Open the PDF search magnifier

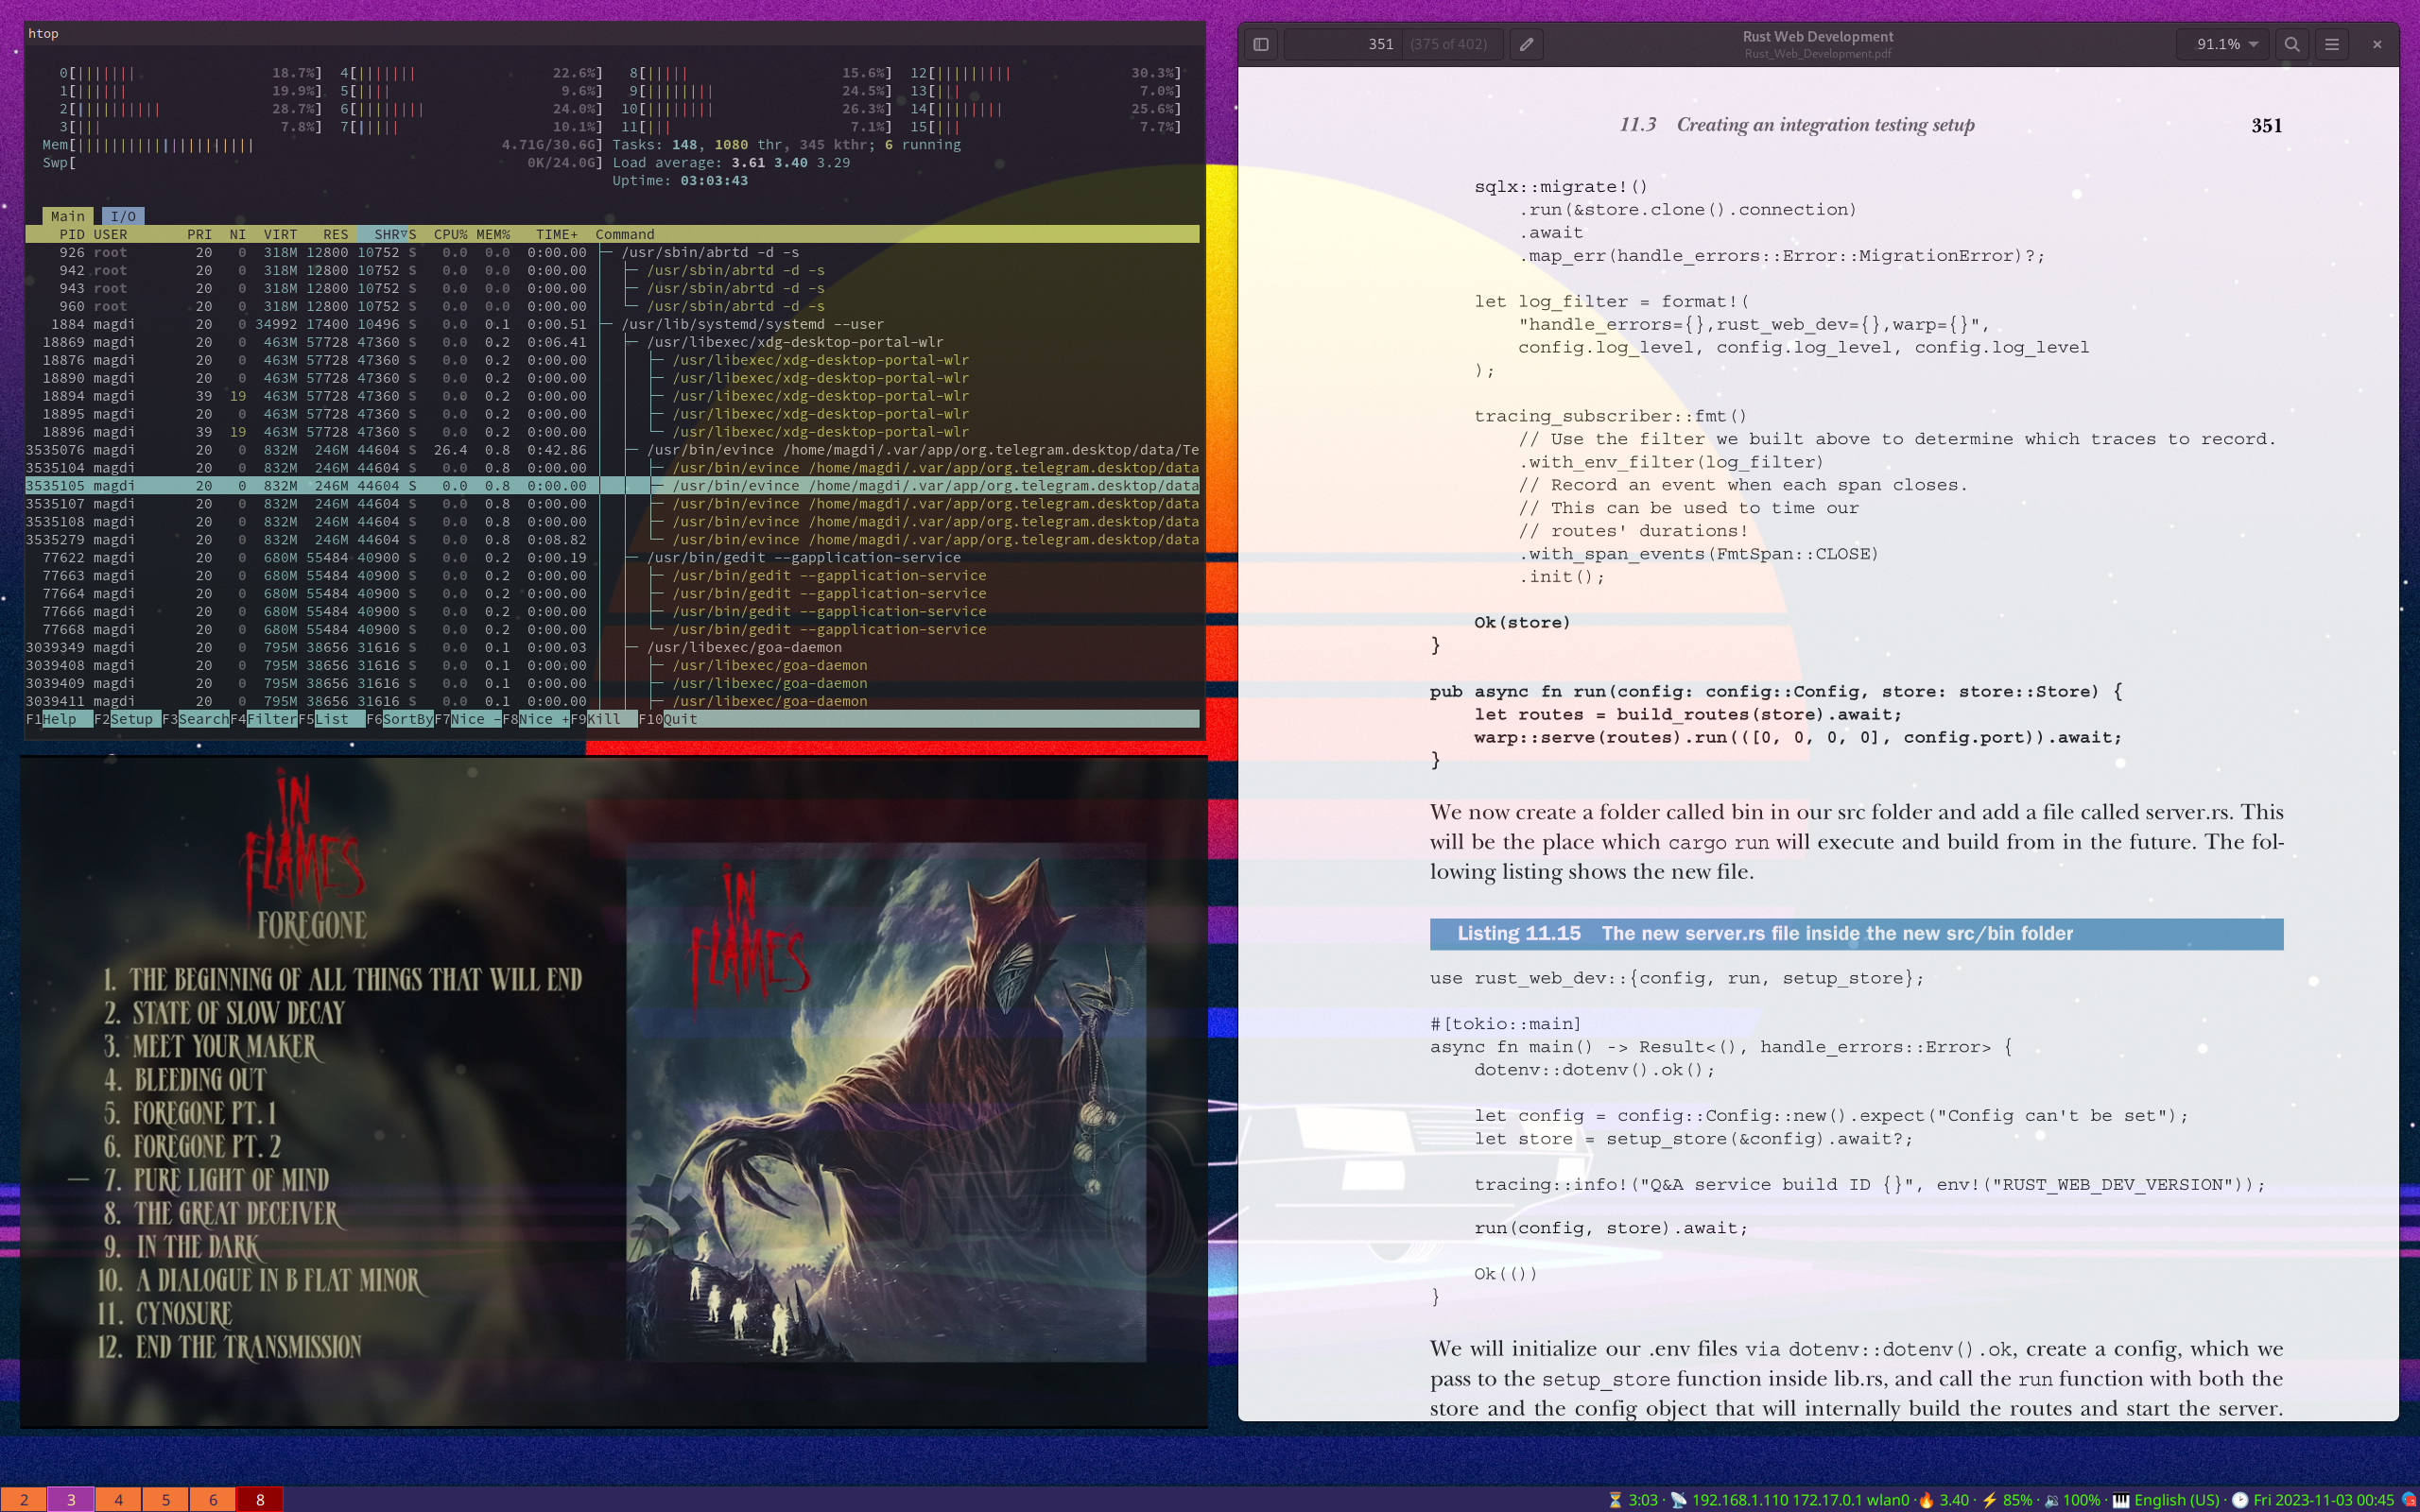click(x=2292, y=44)
